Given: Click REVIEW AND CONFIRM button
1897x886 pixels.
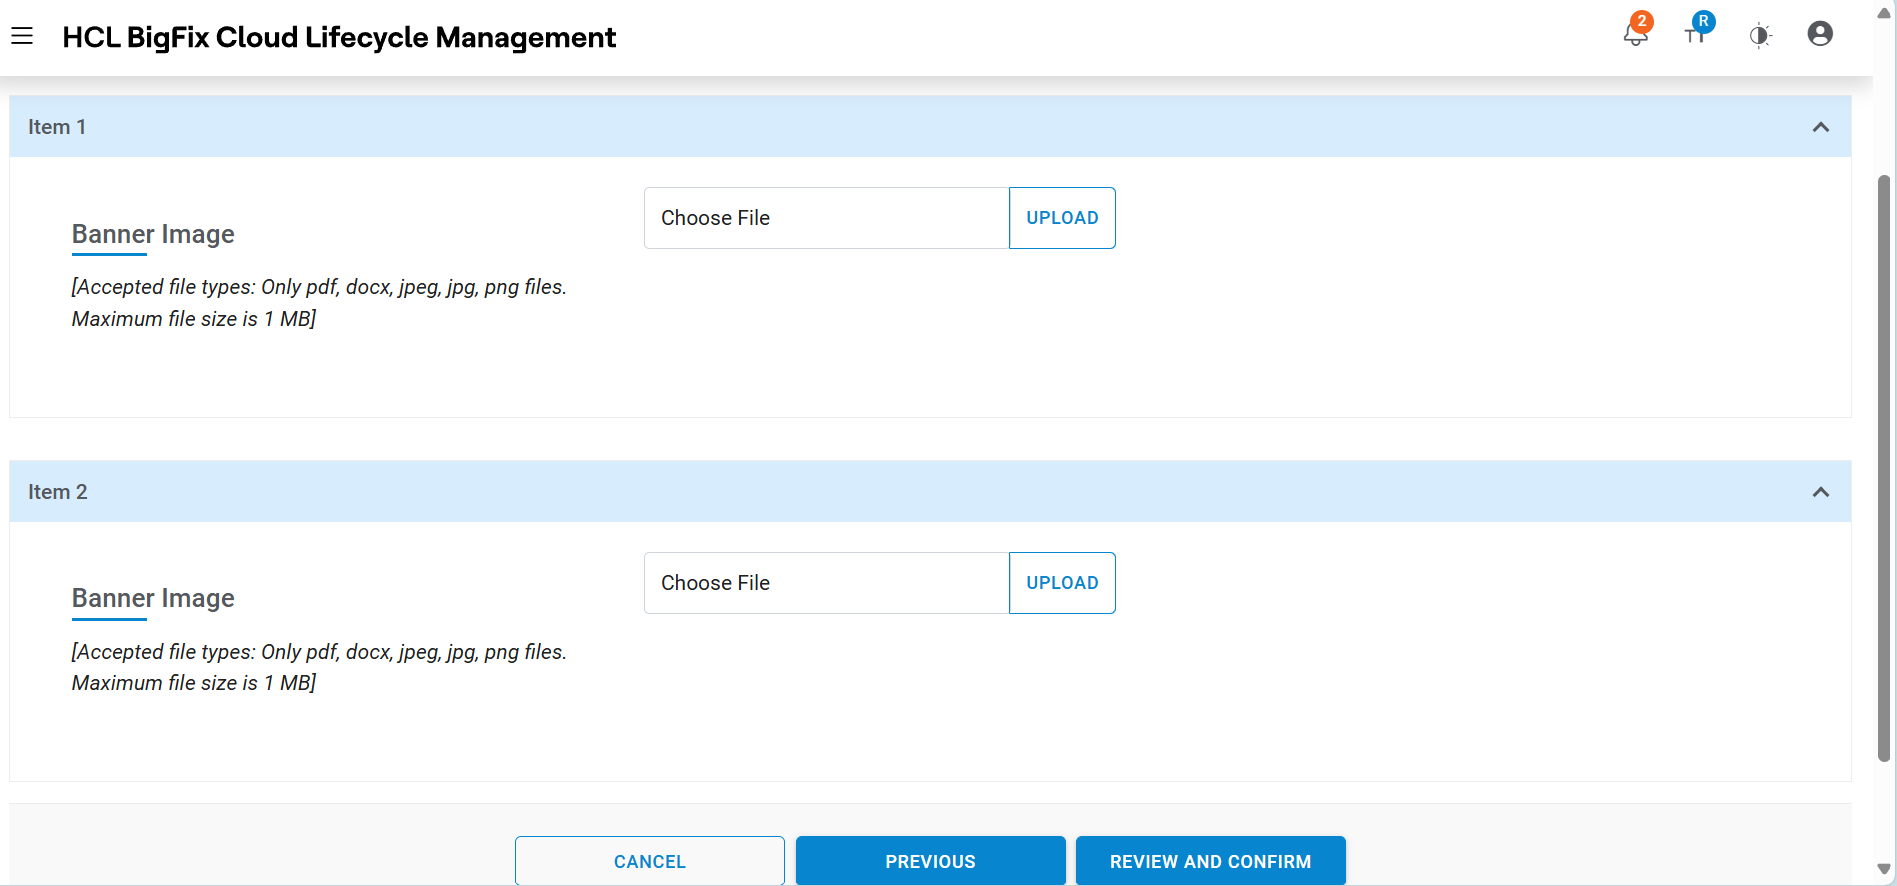Looking at the screenshot, I should coord(1210,861).
